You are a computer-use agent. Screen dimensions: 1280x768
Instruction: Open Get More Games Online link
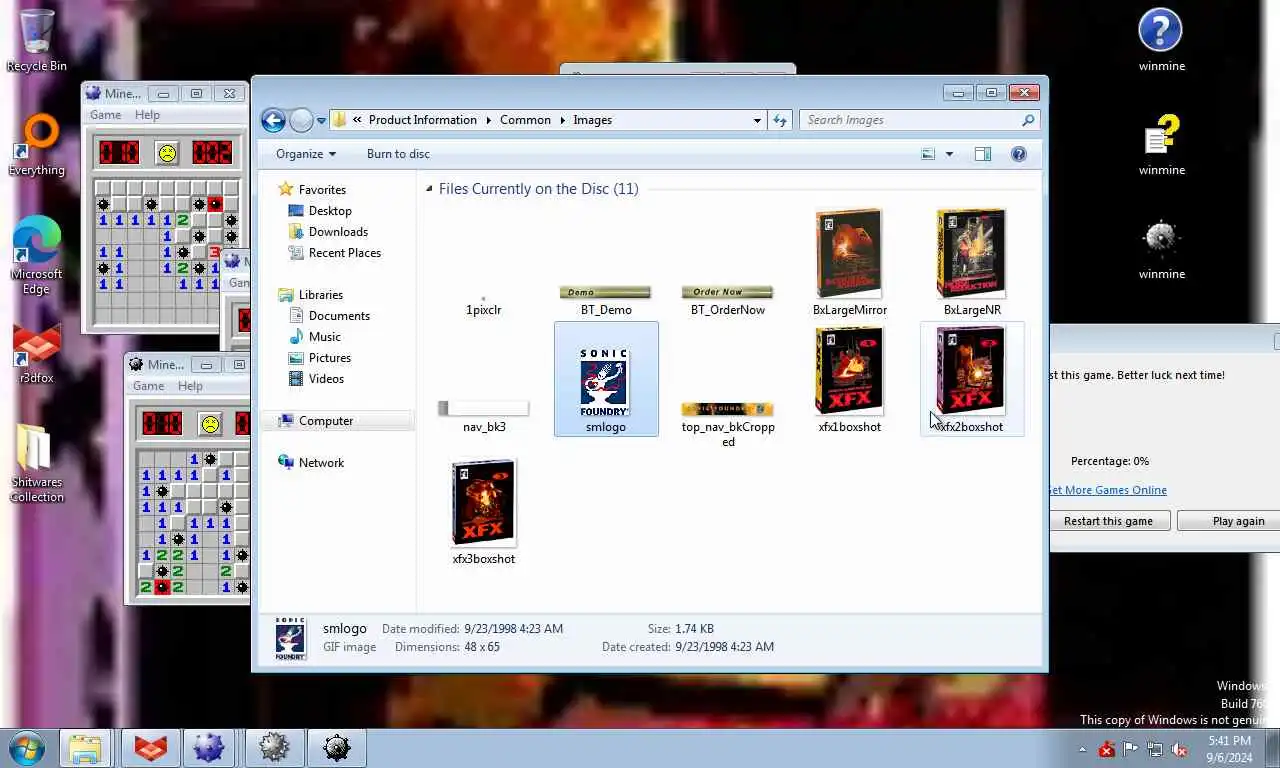pyautogui.click(x=1108, y=490)
